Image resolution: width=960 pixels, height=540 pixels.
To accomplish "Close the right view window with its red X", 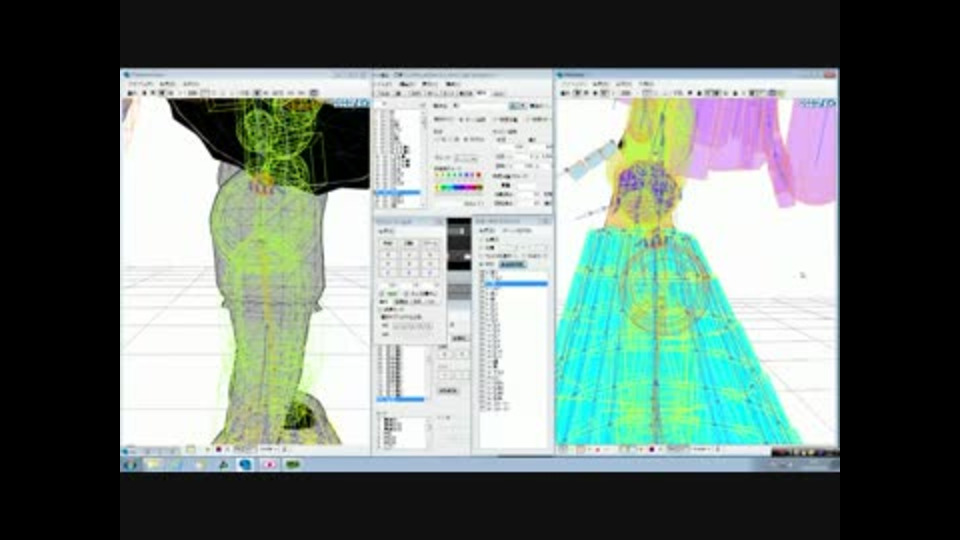I will click(x=830, y=74).
